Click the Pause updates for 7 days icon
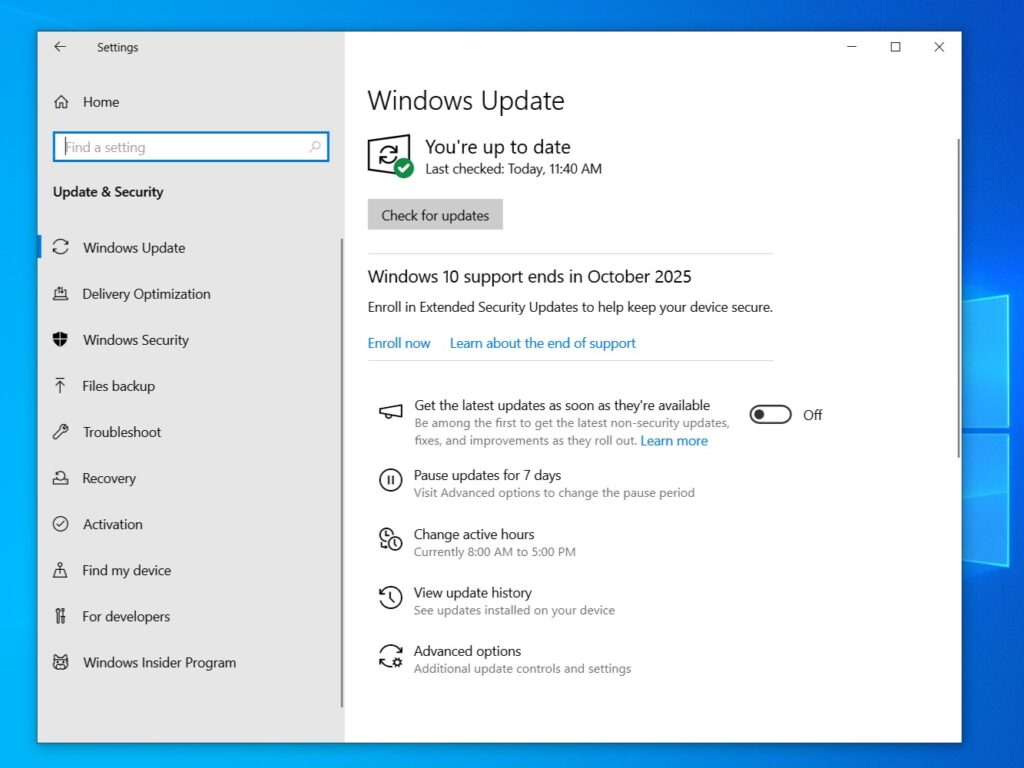1024x768 pixels. [390, 480]
